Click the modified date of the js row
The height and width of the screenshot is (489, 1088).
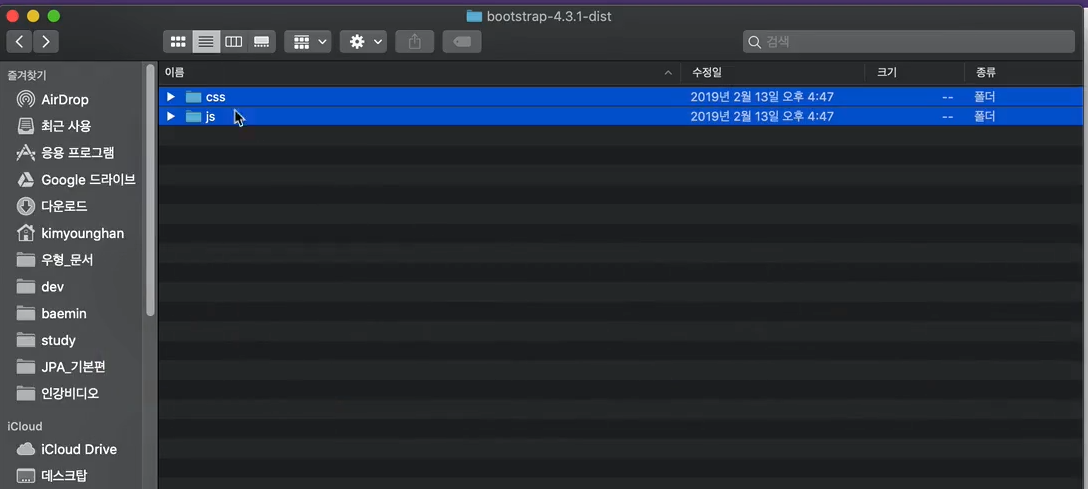pyautogui.click(x=762, y=117)
